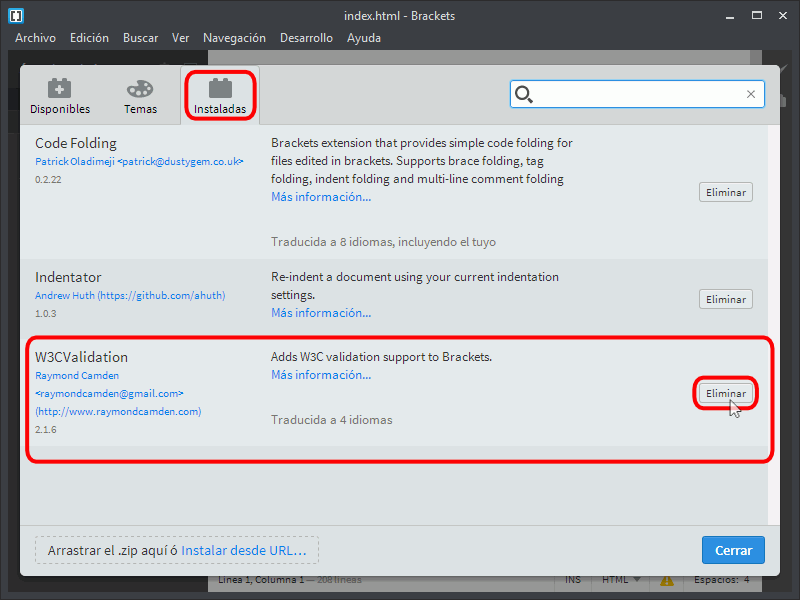Viewport: 800px width, 600px height.
Task: Open Patrick Oladimeji author link
Action: point(139,162)
